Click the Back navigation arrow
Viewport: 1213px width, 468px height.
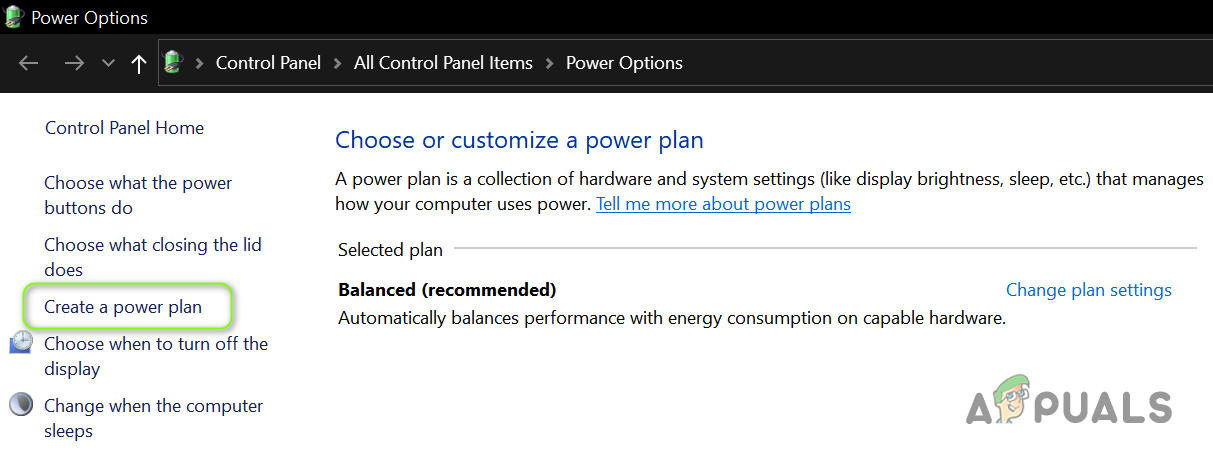[28, 63]
